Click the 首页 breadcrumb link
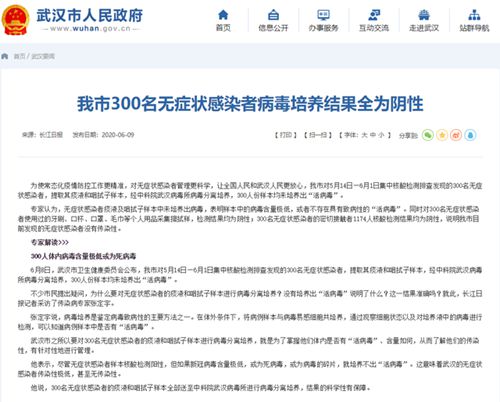The image size is (500, 402). point(19,56)
